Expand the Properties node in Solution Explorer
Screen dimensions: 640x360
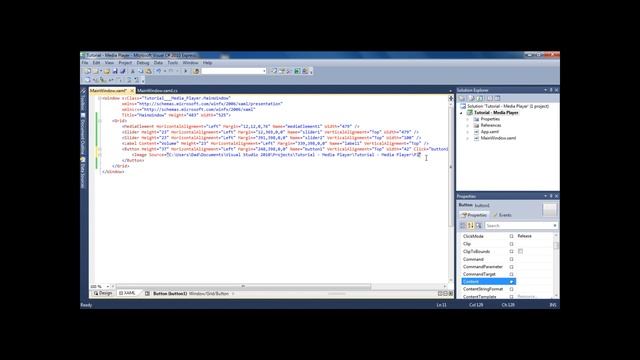click(468, 119)
